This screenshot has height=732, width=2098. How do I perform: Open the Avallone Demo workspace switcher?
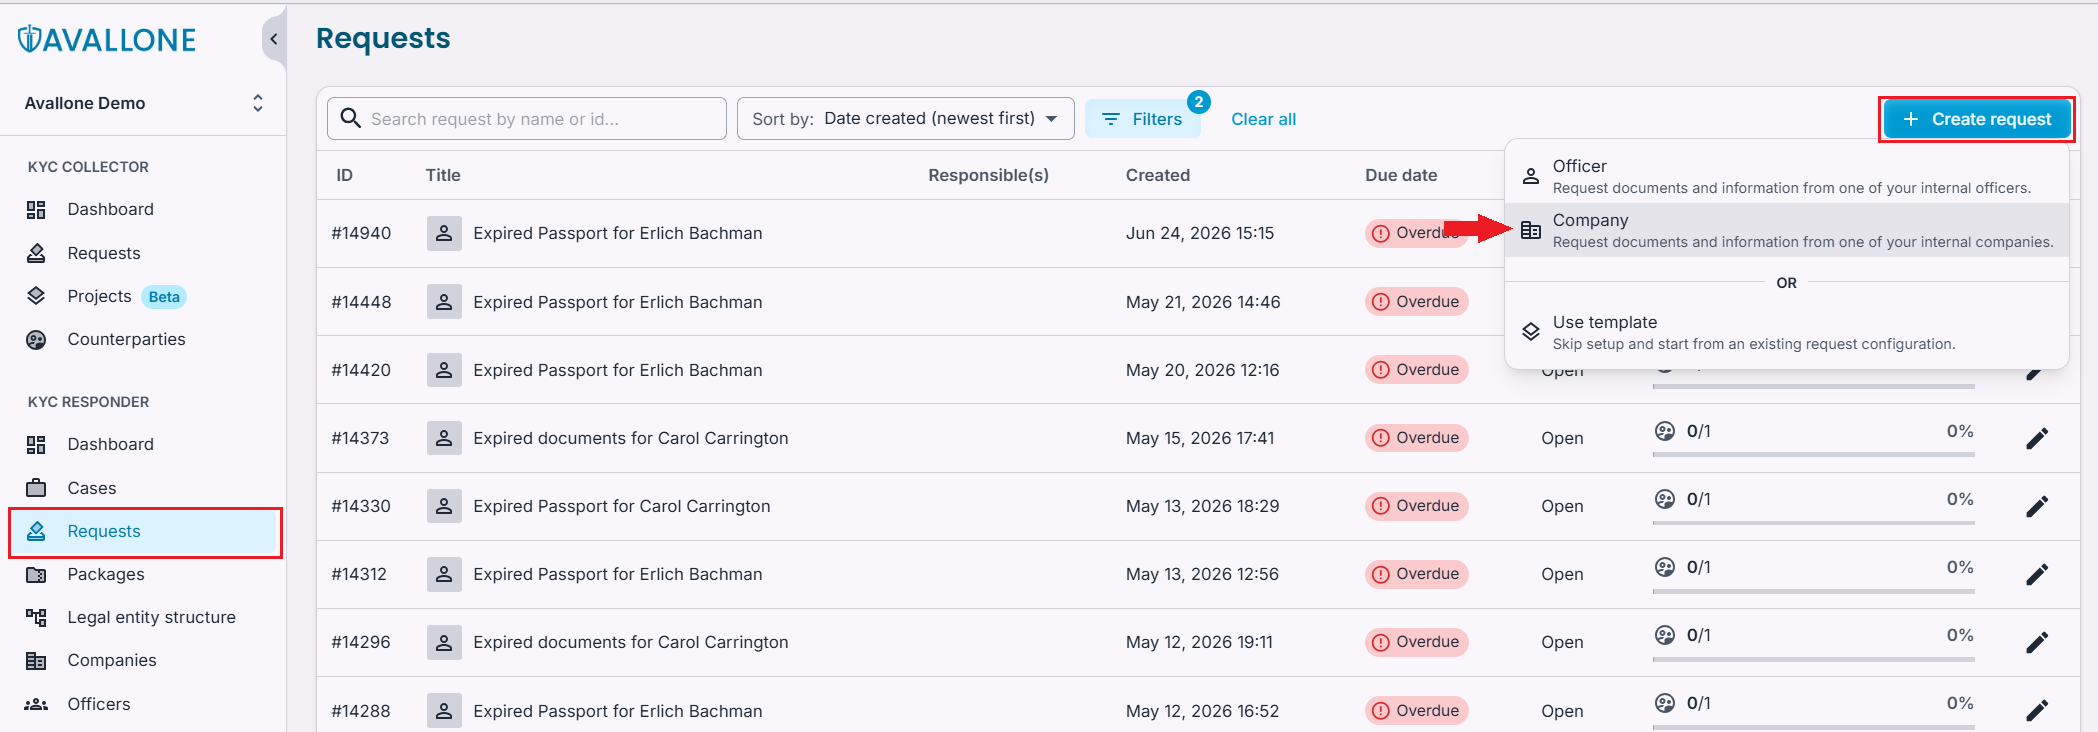coord(144,103)
